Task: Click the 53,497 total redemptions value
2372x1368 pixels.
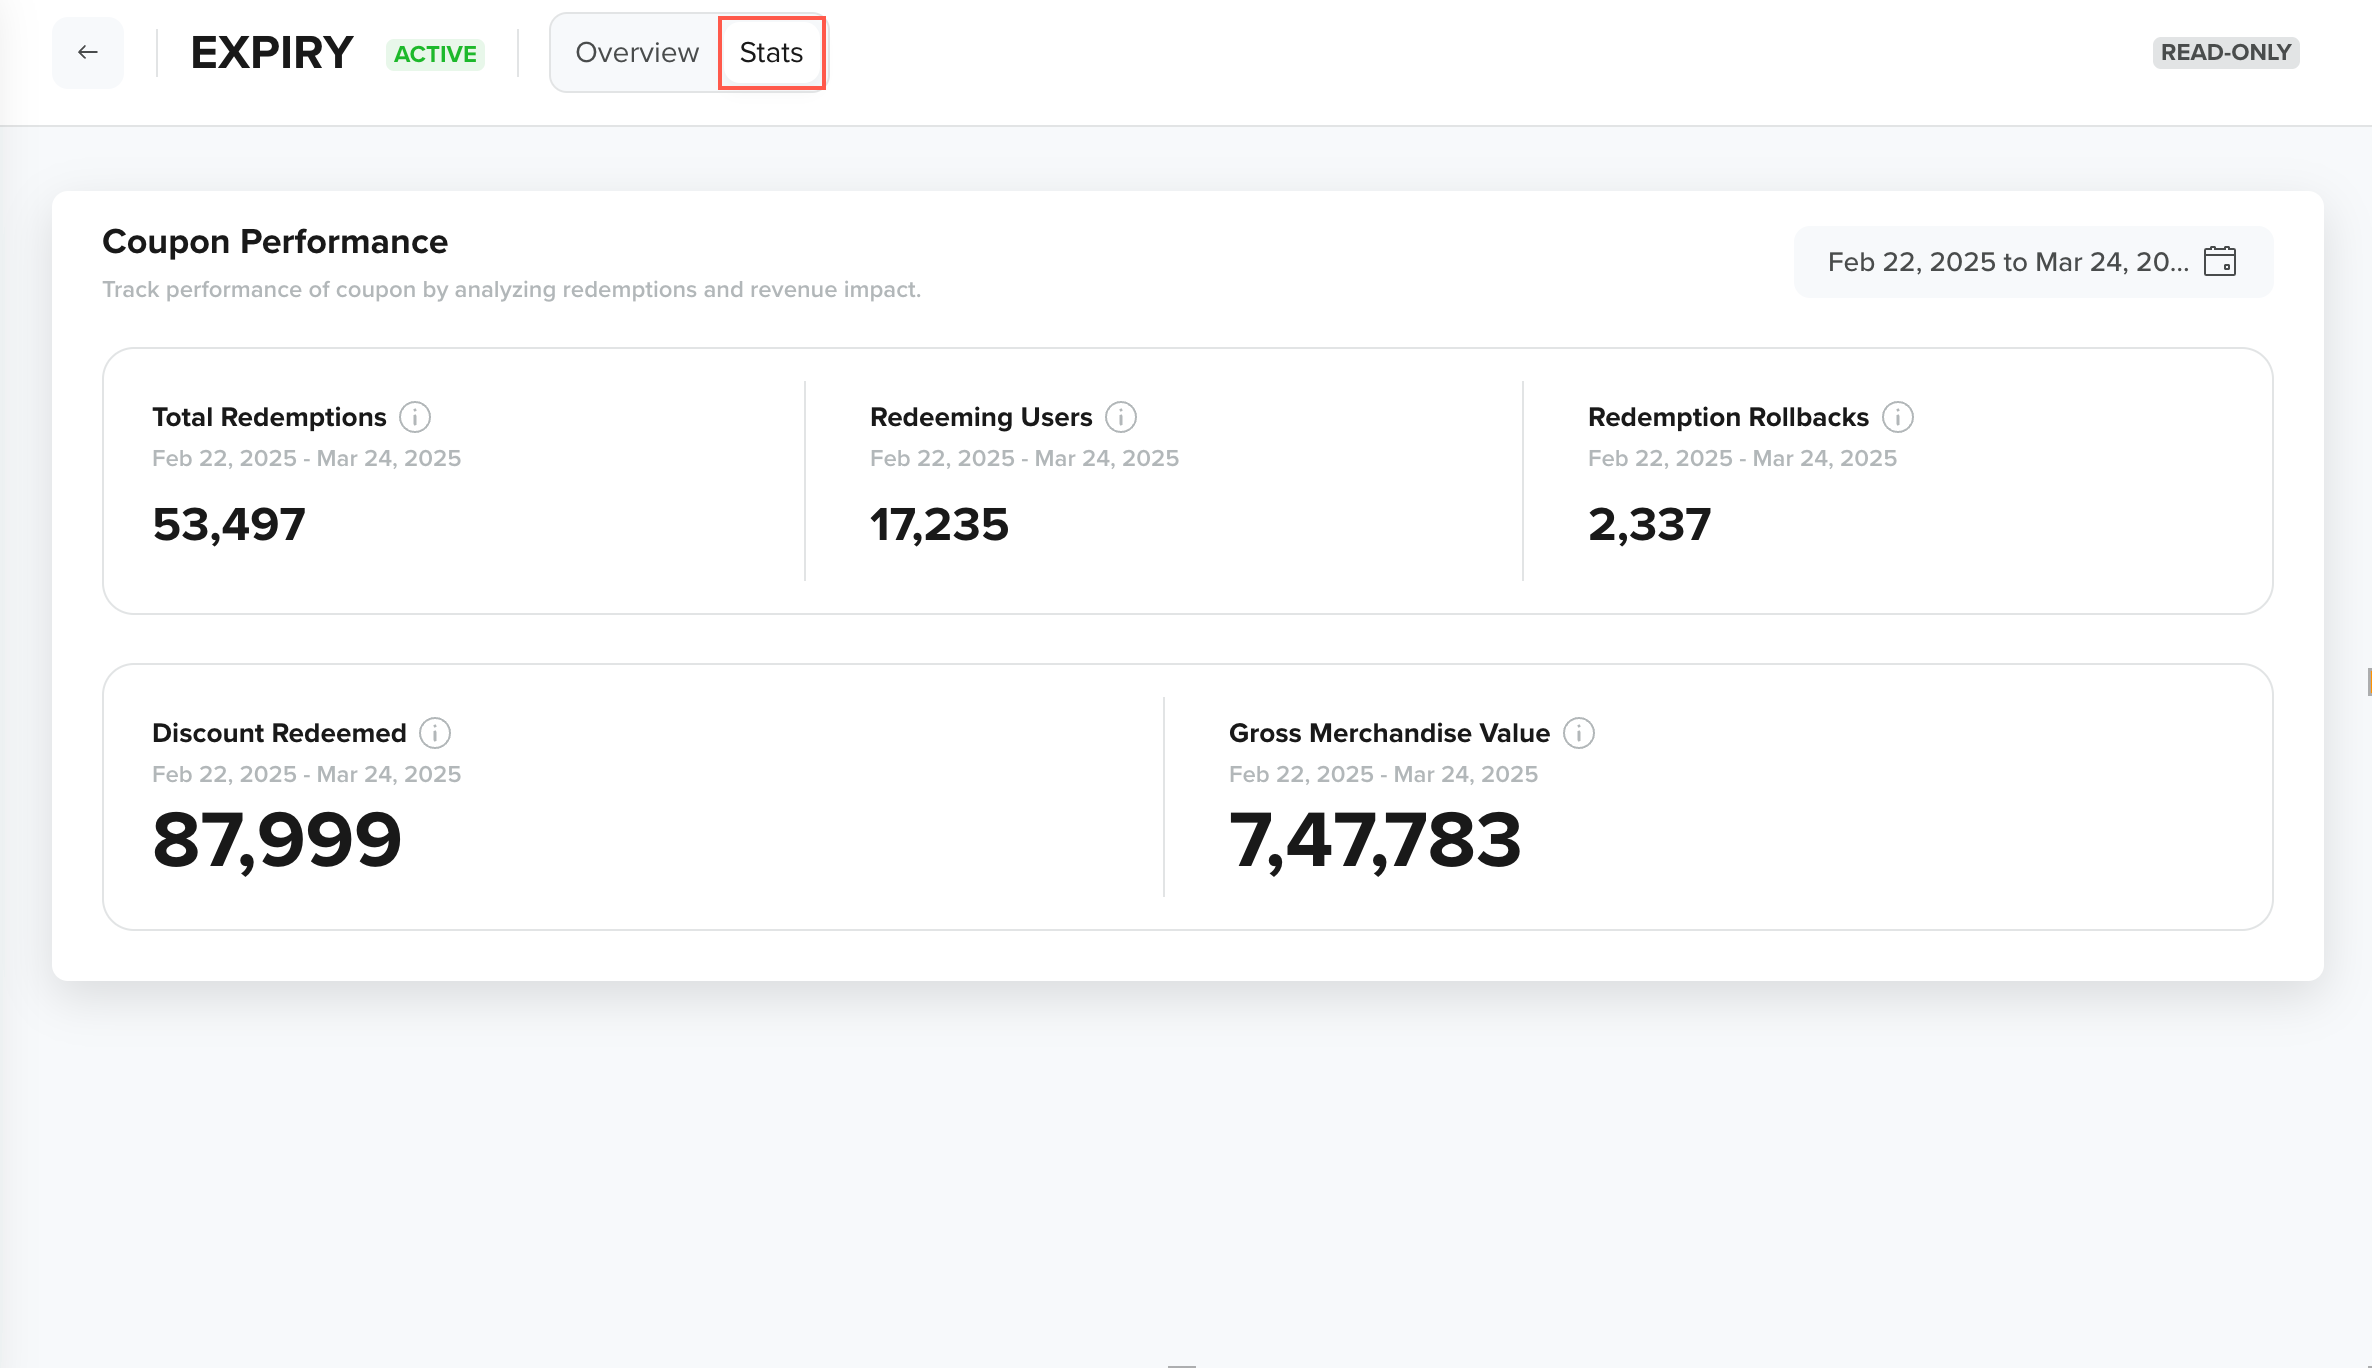Action: (x=229, y=524)
